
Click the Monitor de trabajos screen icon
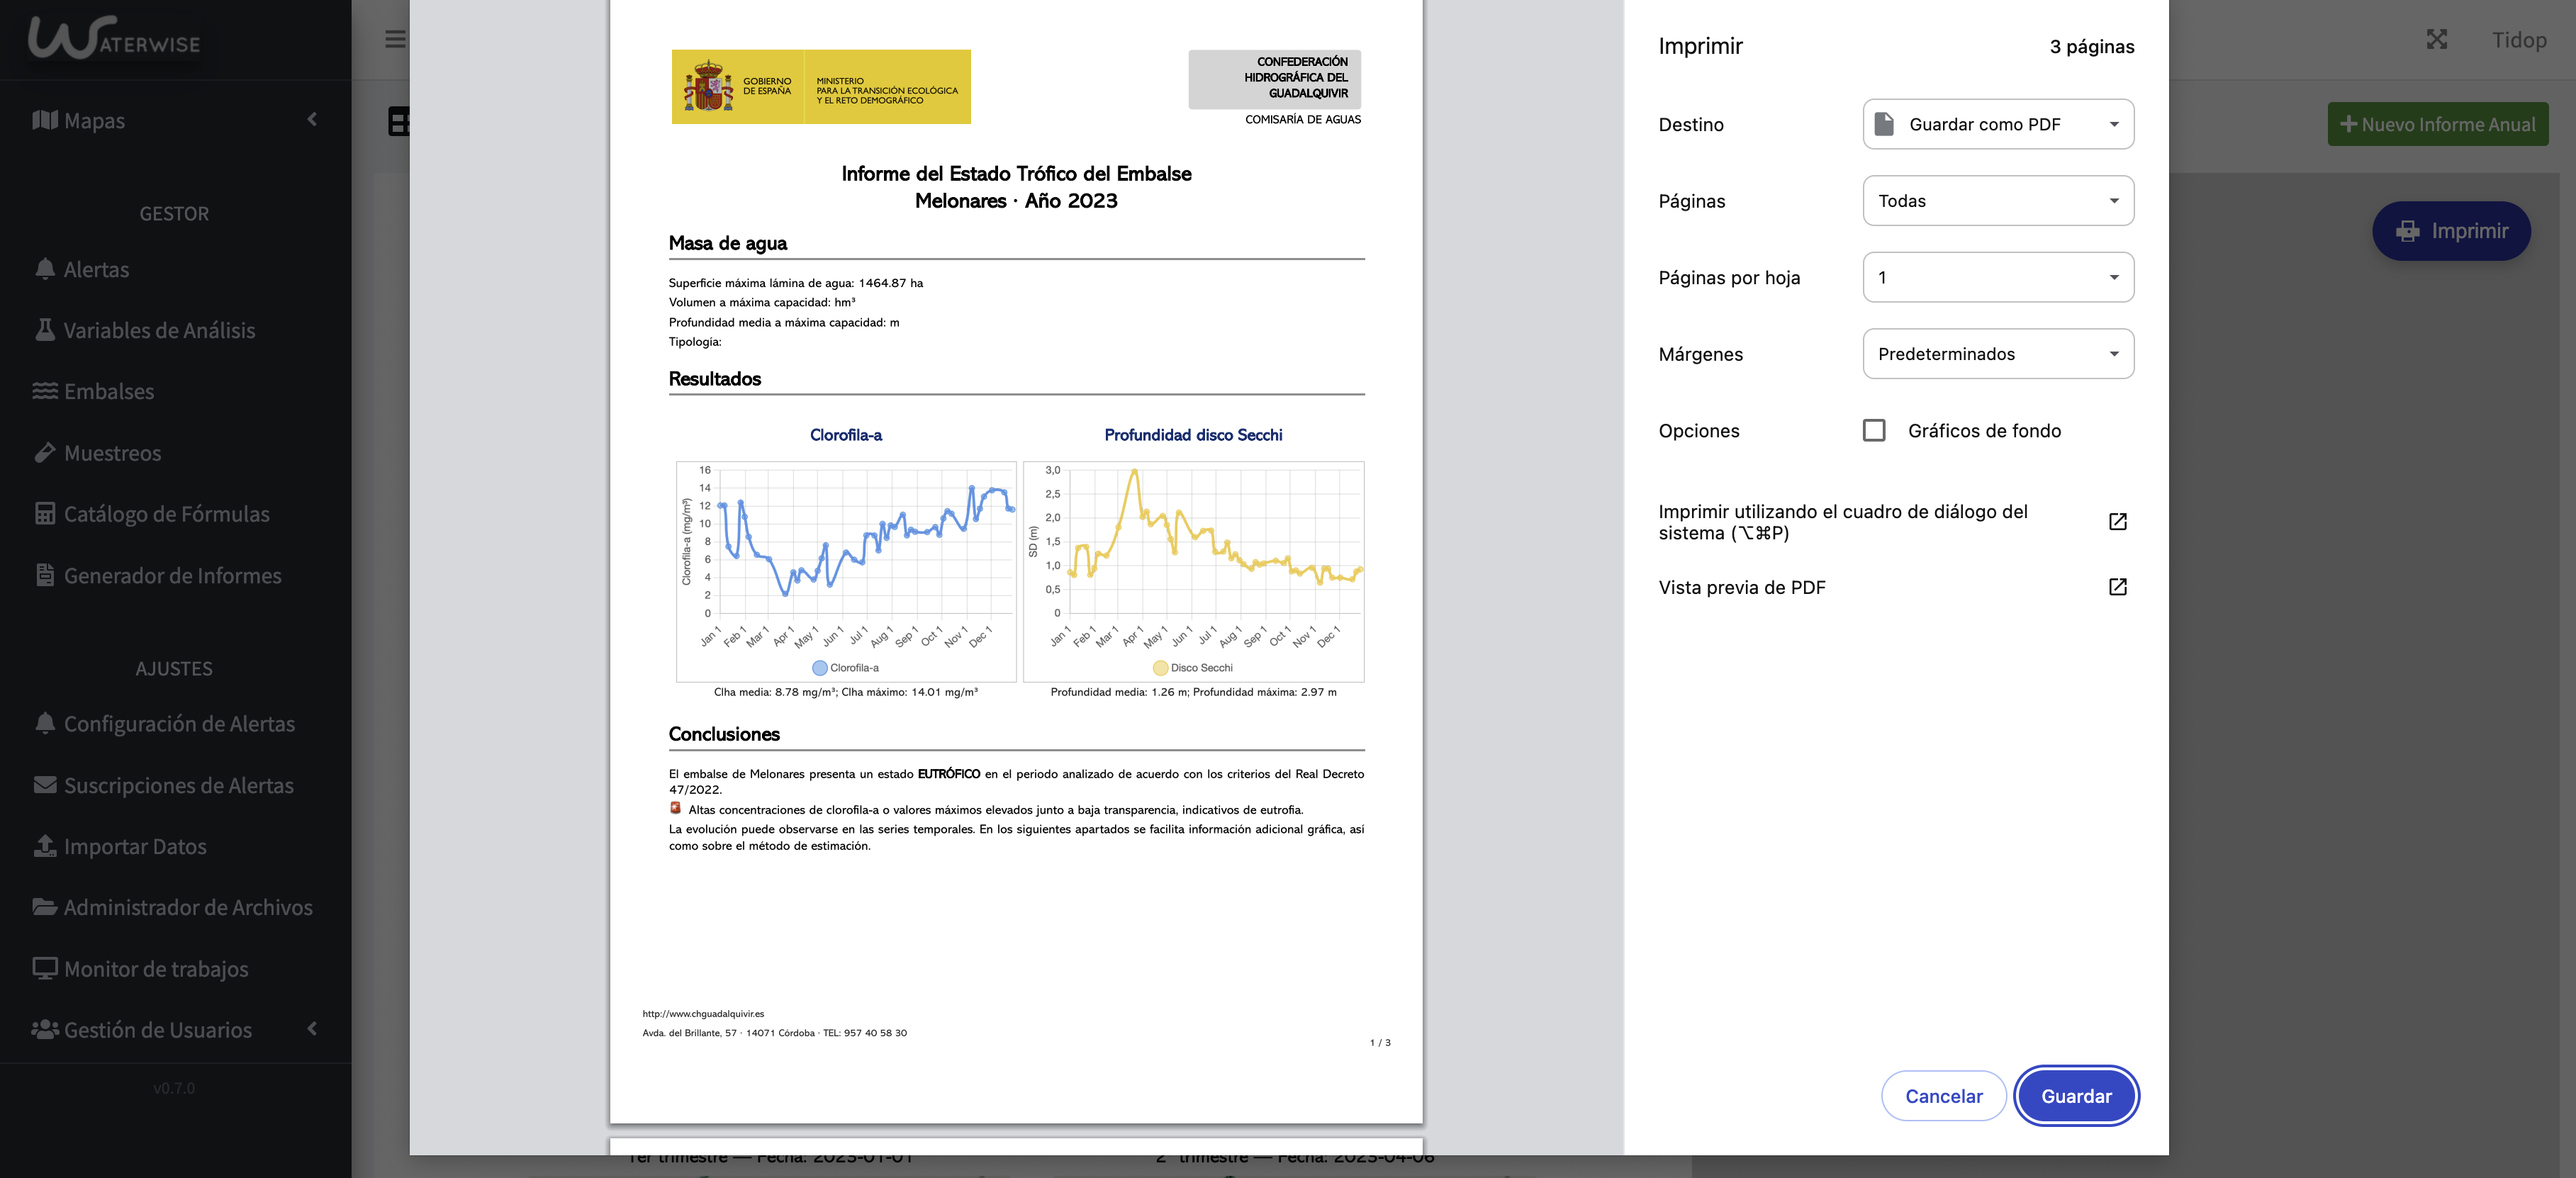[45, 968]
